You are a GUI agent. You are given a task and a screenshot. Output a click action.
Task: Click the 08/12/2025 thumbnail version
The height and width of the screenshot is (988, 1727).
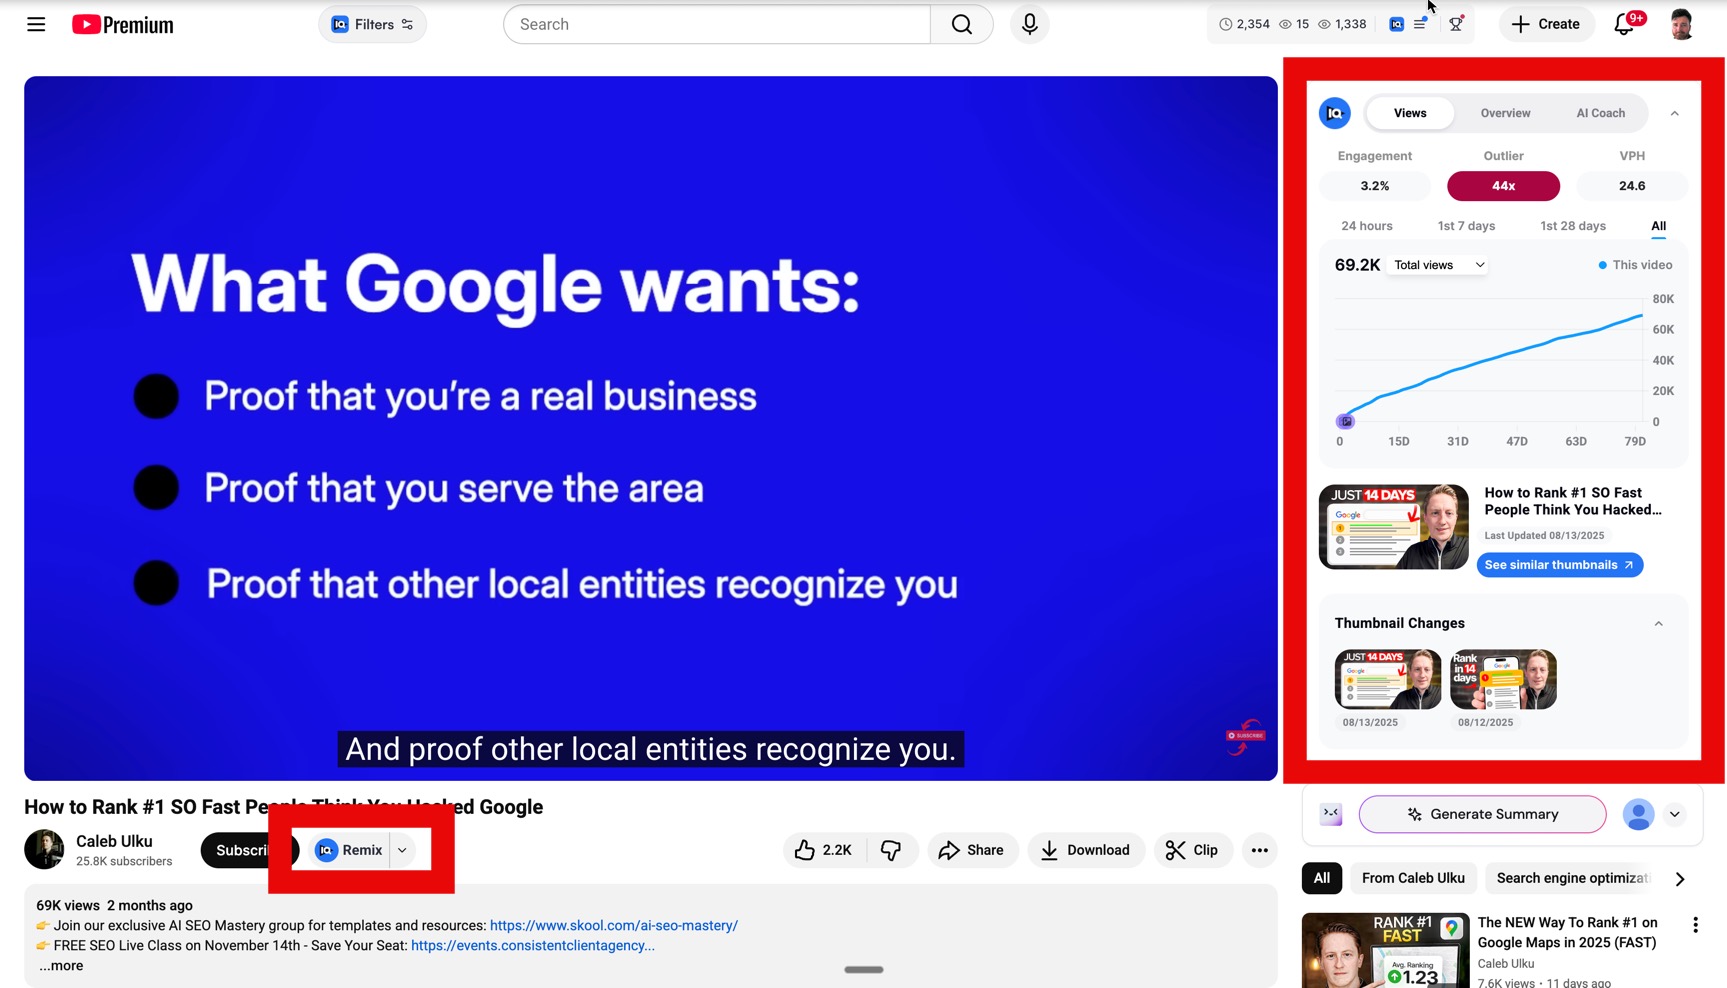pos(1503,680)
